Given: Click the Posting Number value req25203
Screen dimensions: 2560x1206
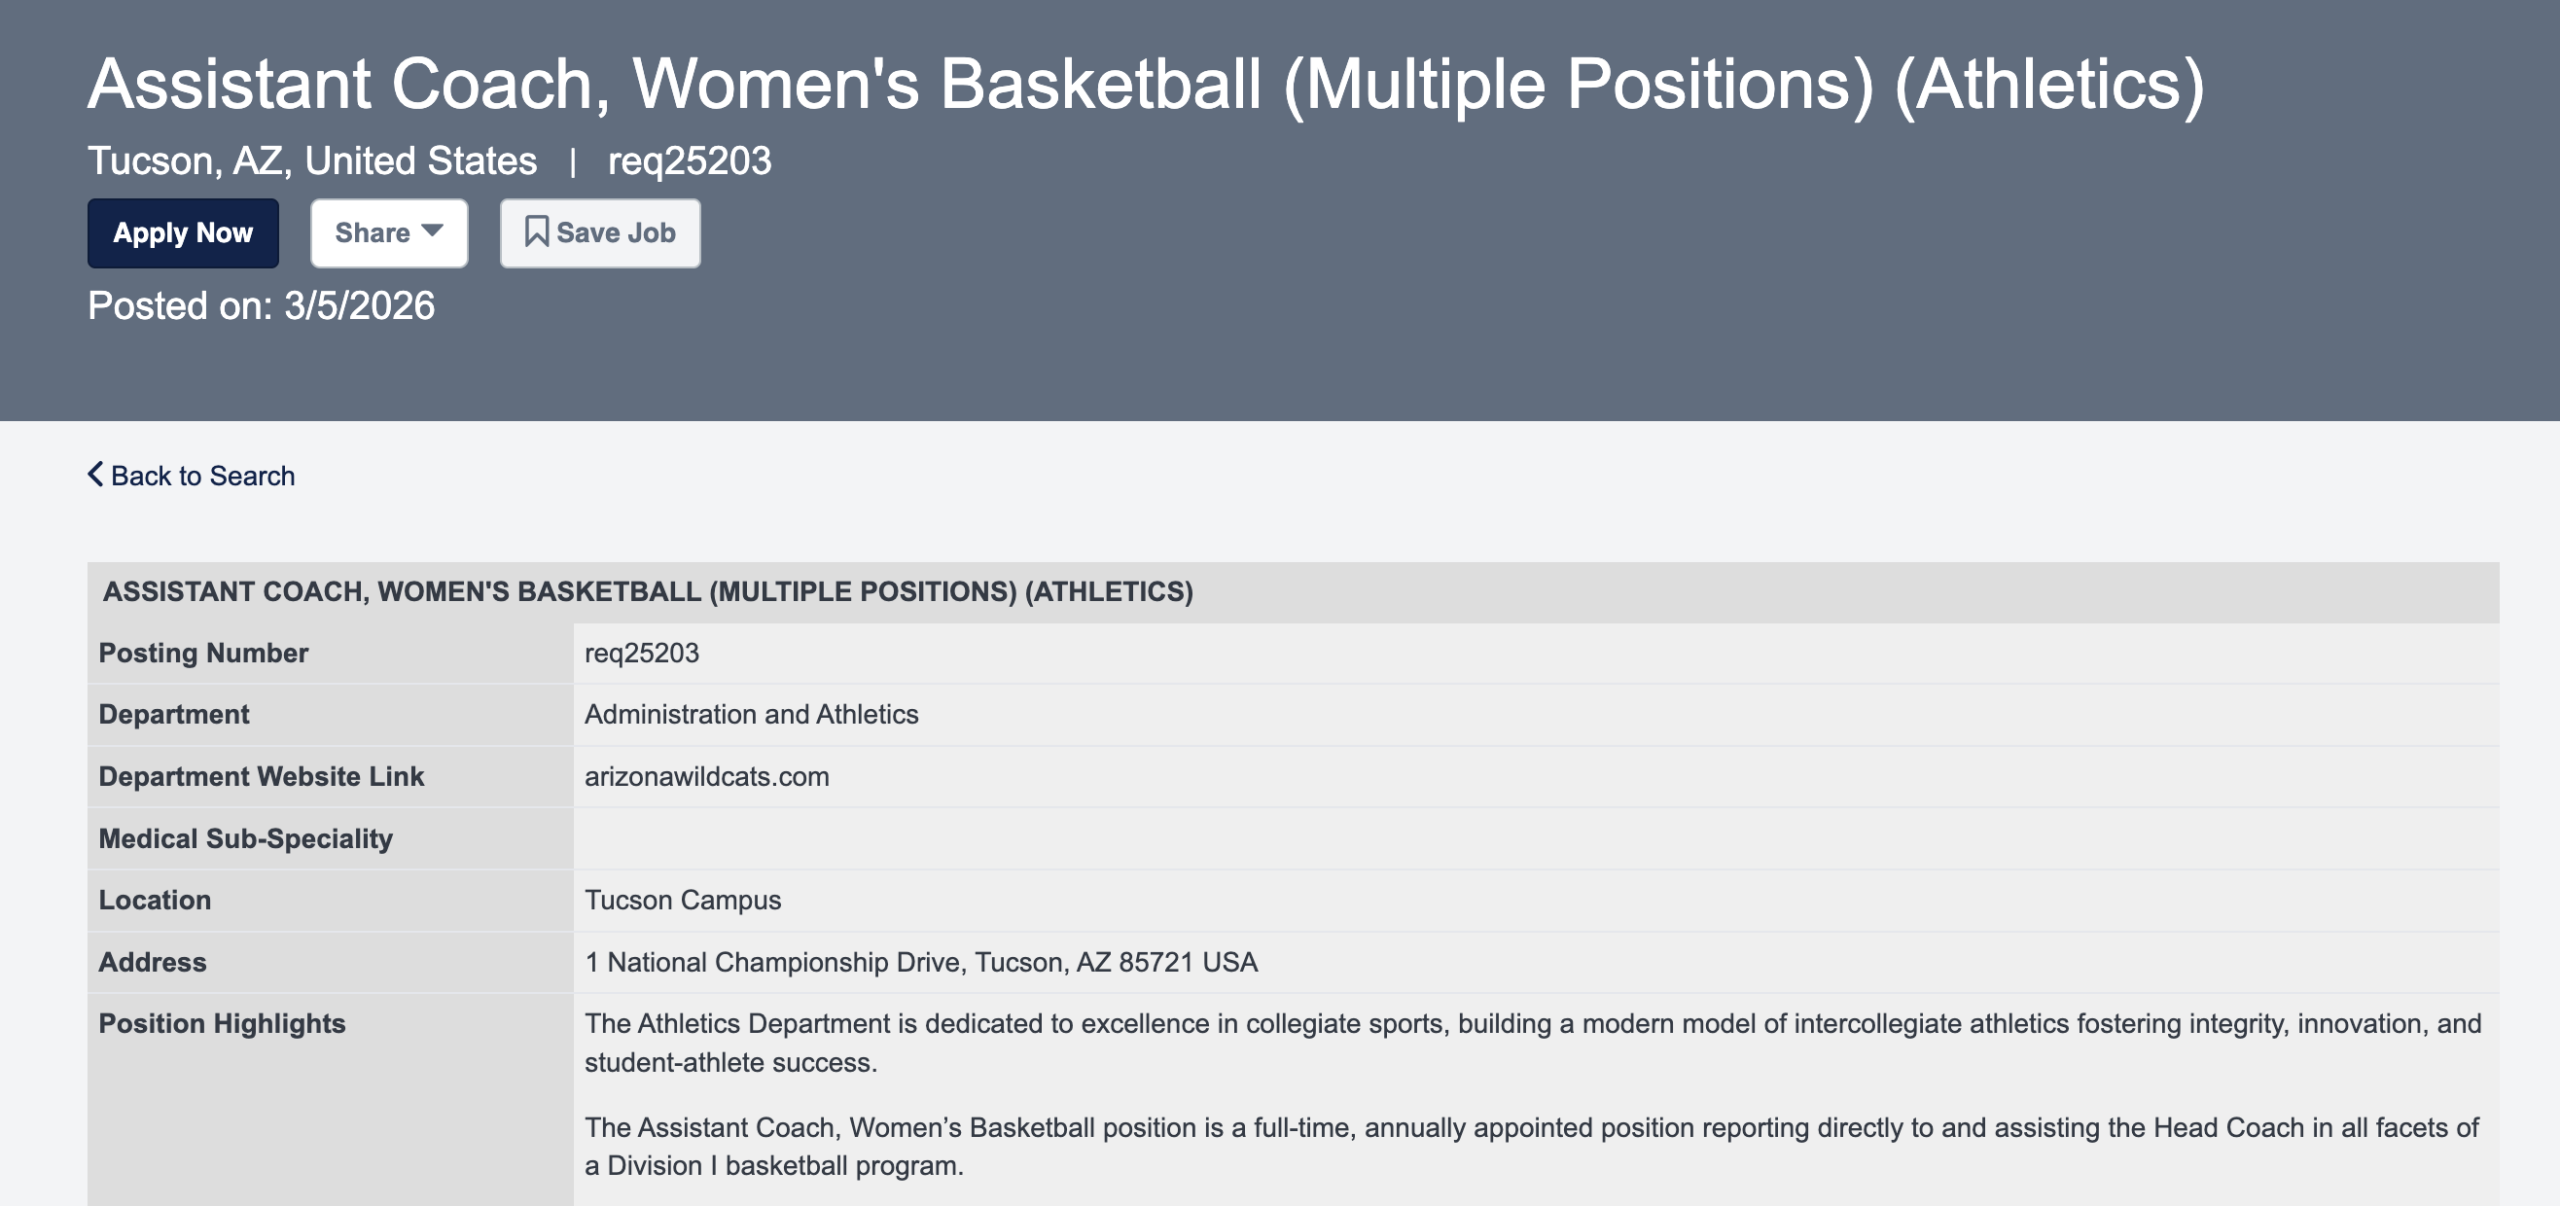Looking at the screenshot, I should (641, 653).
